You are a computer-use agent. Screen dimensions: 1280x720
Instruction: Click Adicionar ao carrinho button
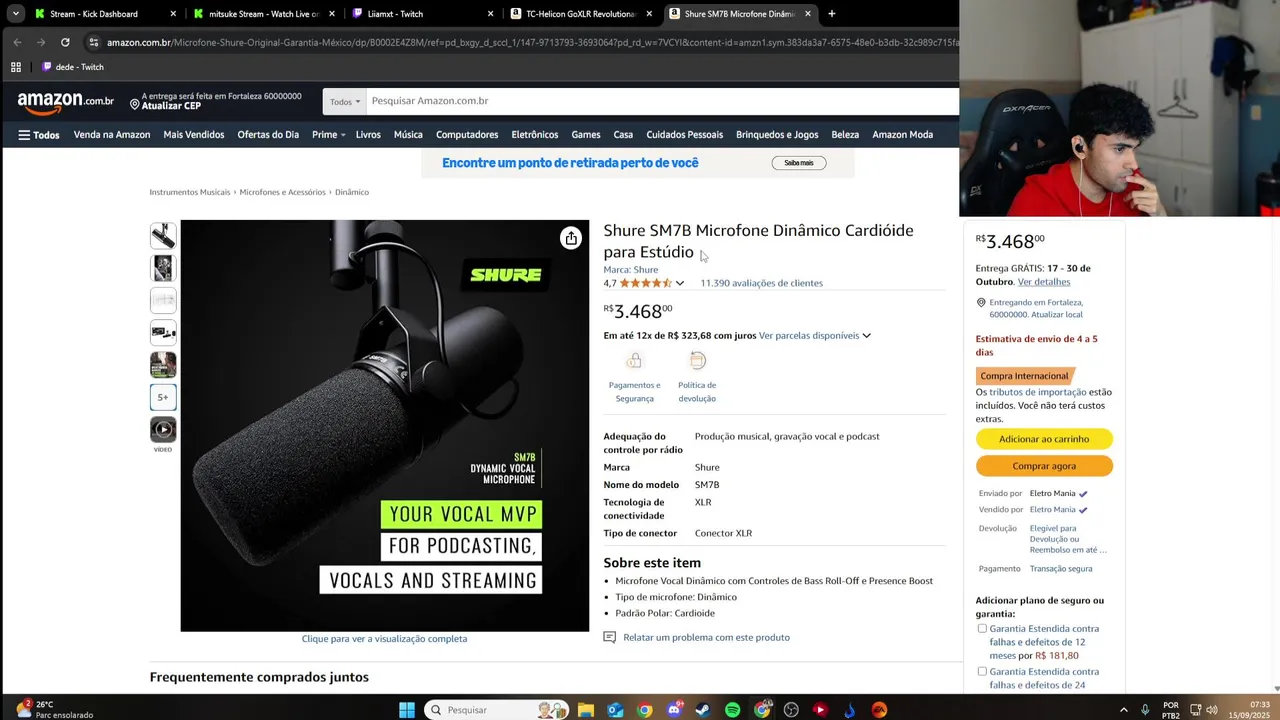(x=1044, y=439)
